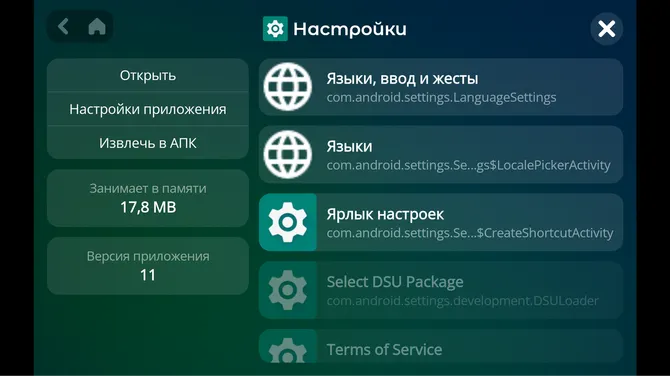Screen dimensions: 670x376
Task: Open the home screen icon
Action: coord(97,26)
